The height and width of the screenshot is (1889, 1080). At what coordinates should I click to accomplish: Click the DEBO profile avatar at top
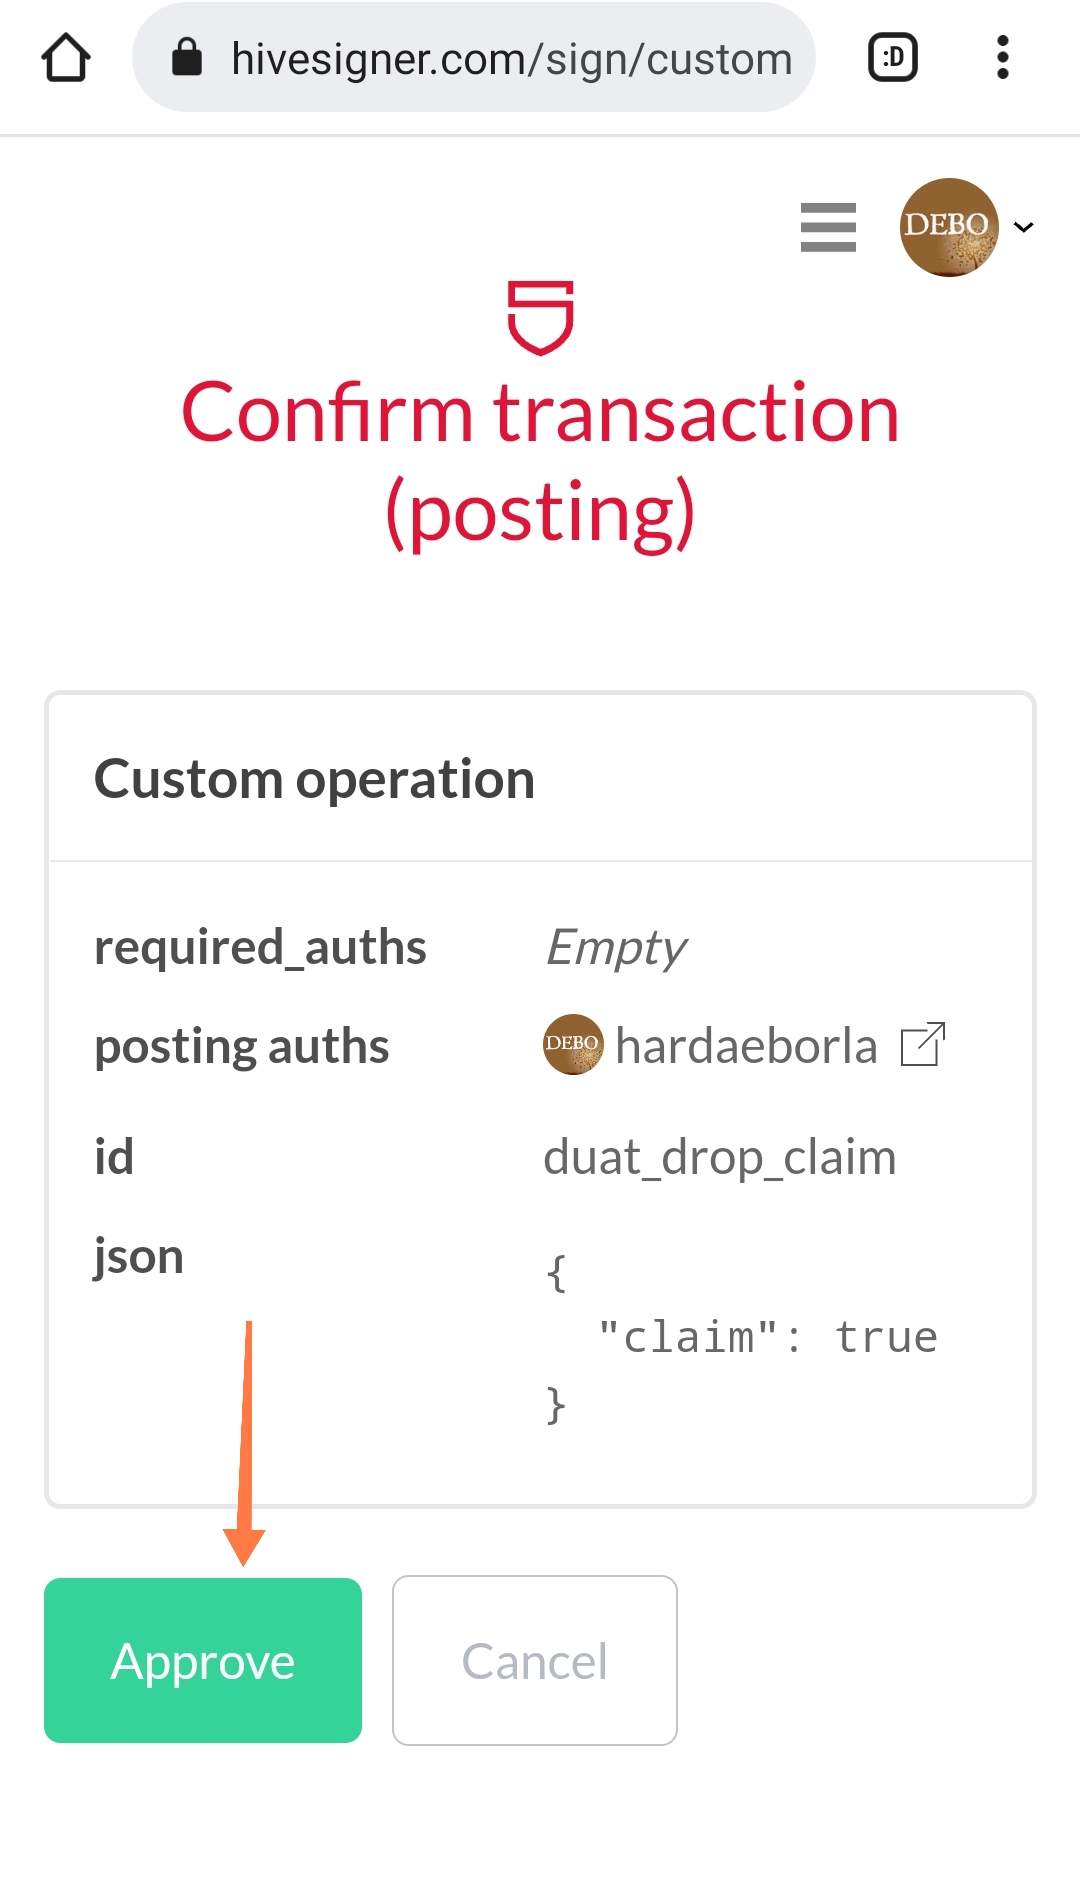pos(949,227)
